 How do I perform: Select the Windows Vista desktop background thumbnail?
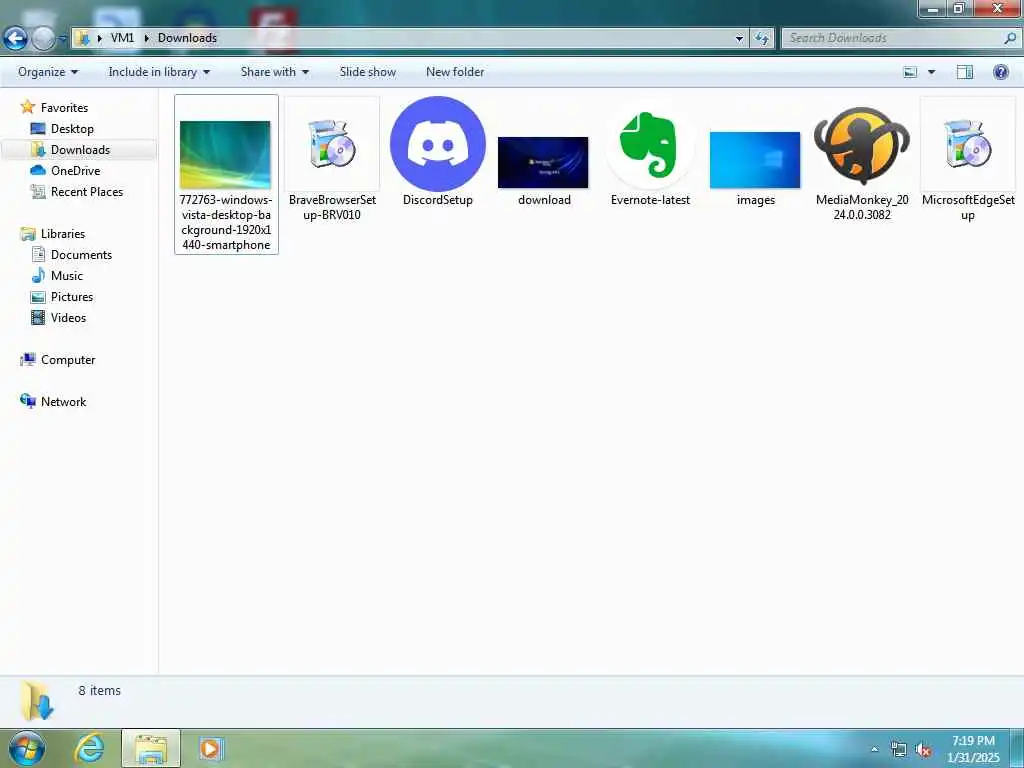coord(225,155)
